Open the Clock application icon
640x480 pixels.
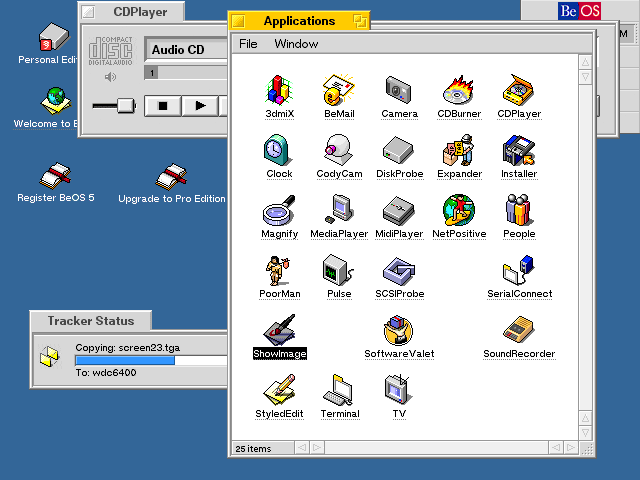(x=277, y=150)
